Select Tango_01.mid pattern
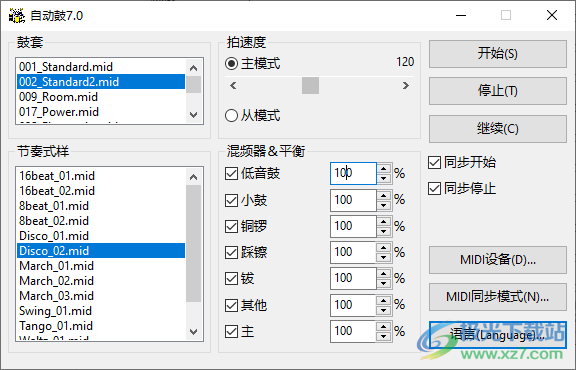 (x=101, y=326)
